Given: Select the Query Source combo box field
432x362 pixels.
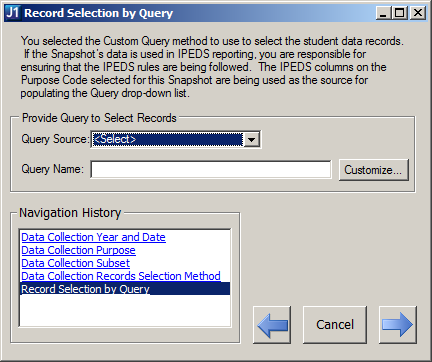Looking at the screenshot, I should point(176,139).
